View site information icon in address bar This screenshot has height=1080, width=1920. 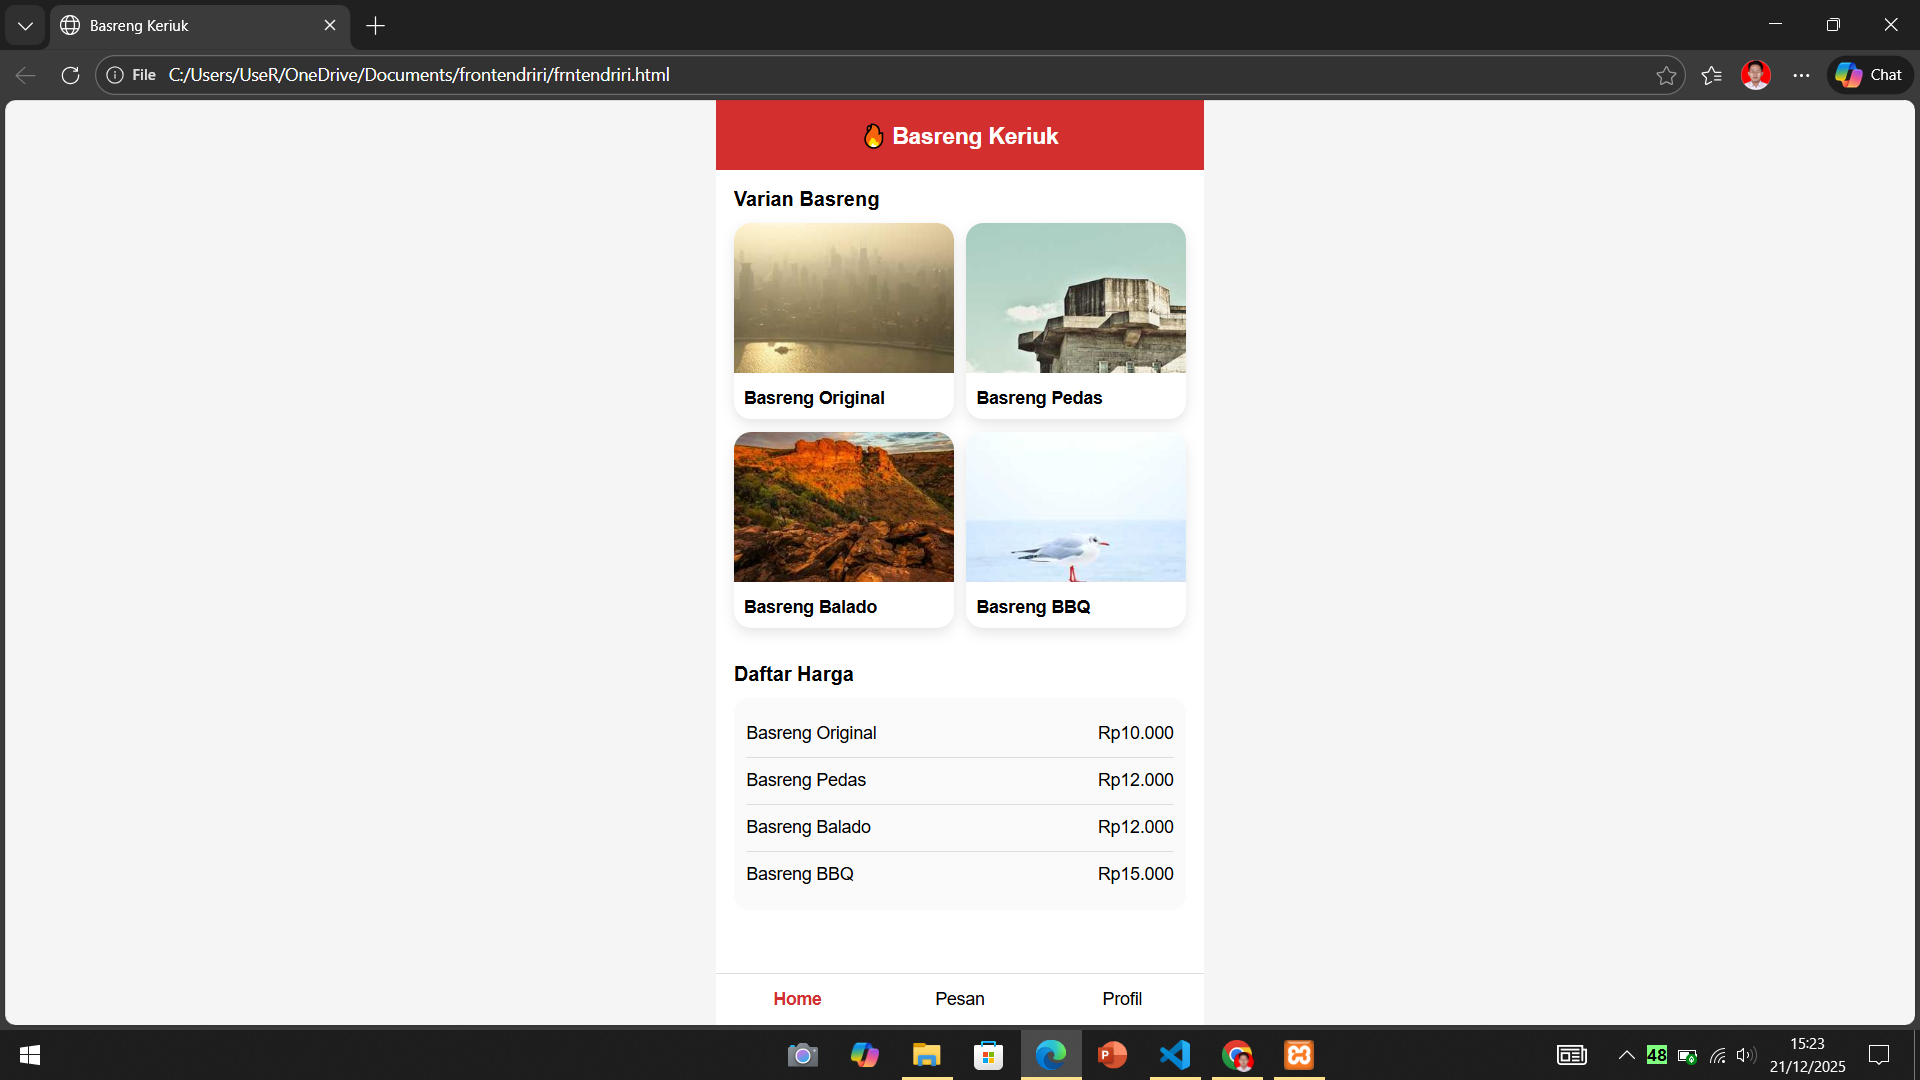tap(115, 75)
